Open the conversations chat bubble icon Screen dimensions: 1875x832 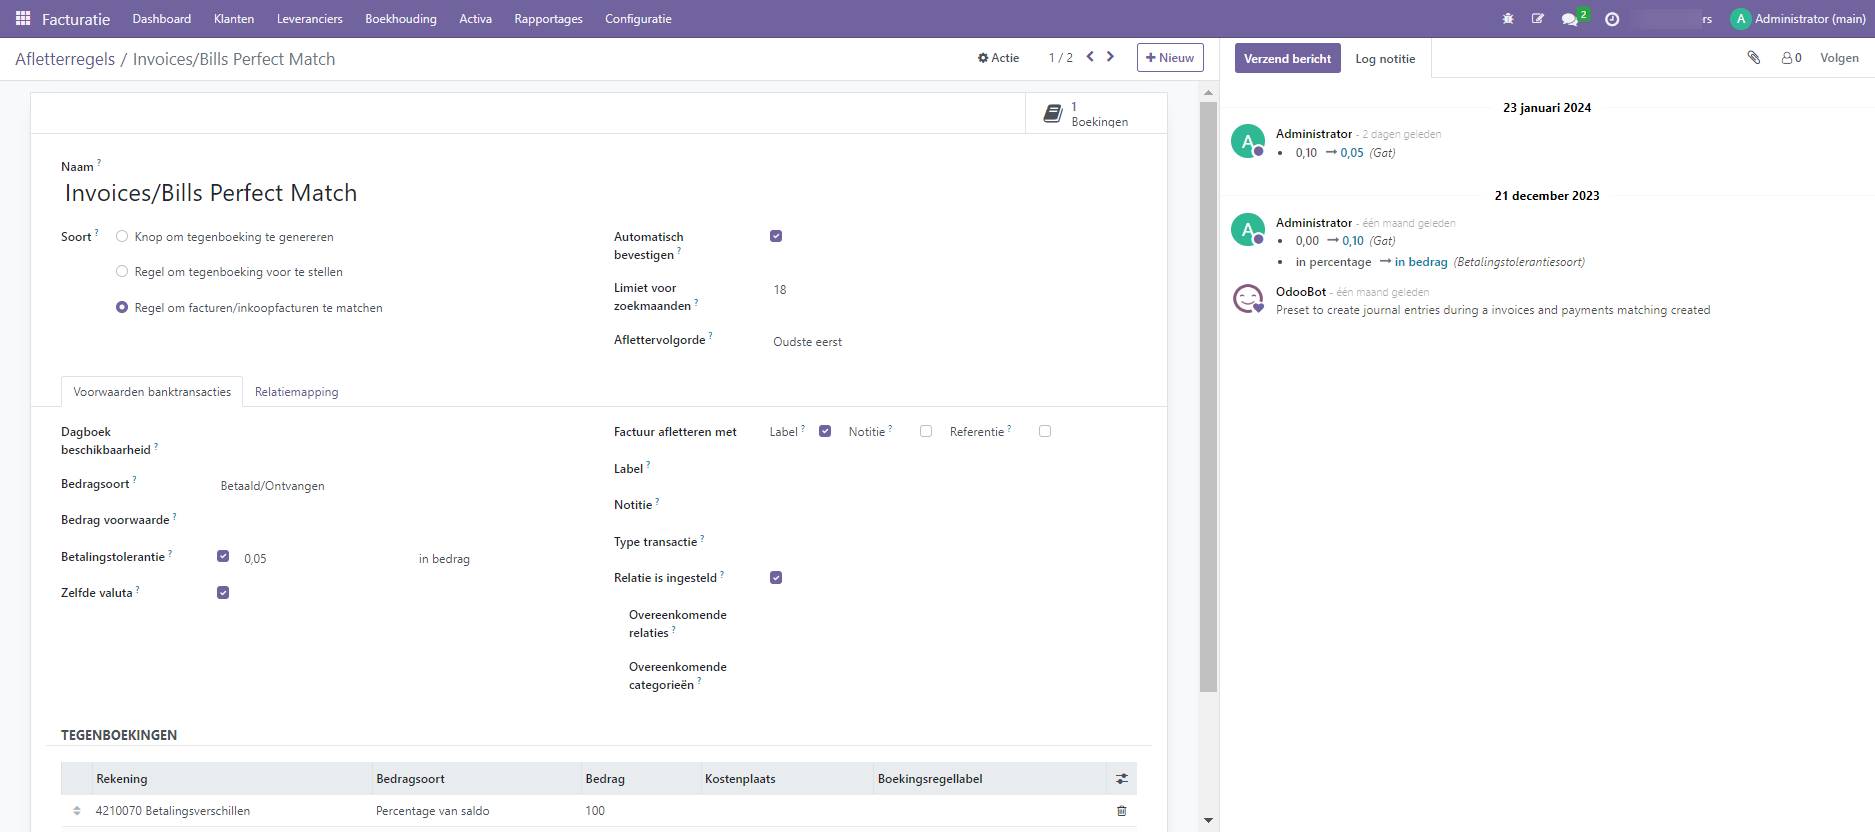pyautogui.click(x=1570, y=19)
